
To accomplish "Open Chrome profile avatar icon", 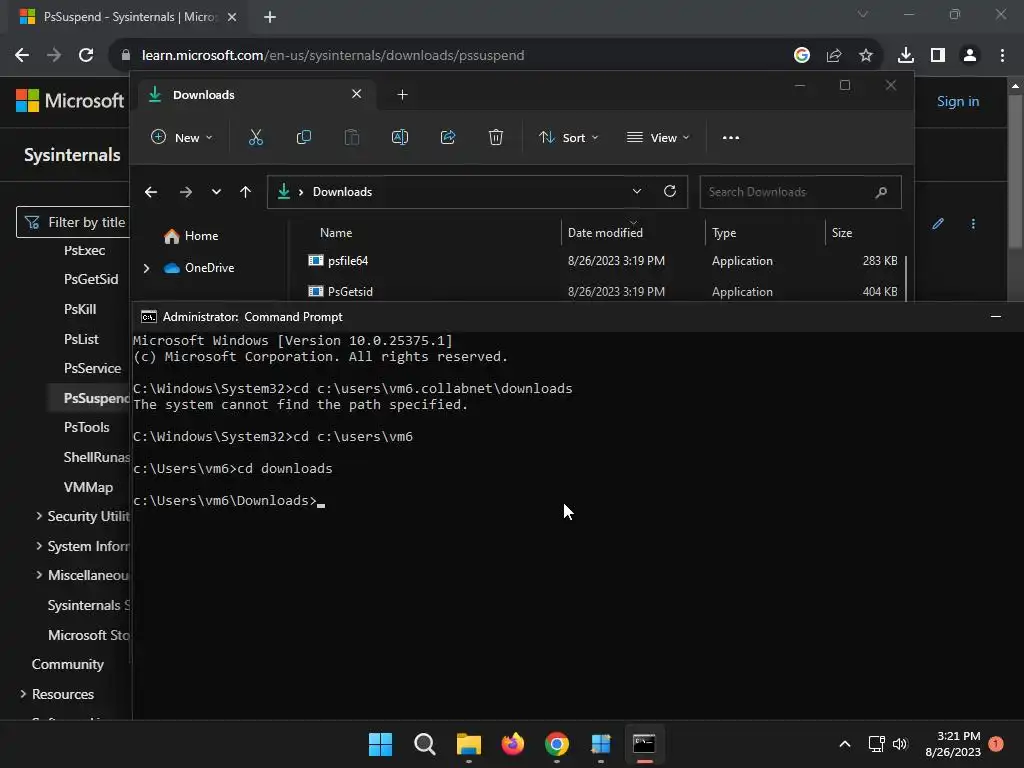I will tap(970, 56).
